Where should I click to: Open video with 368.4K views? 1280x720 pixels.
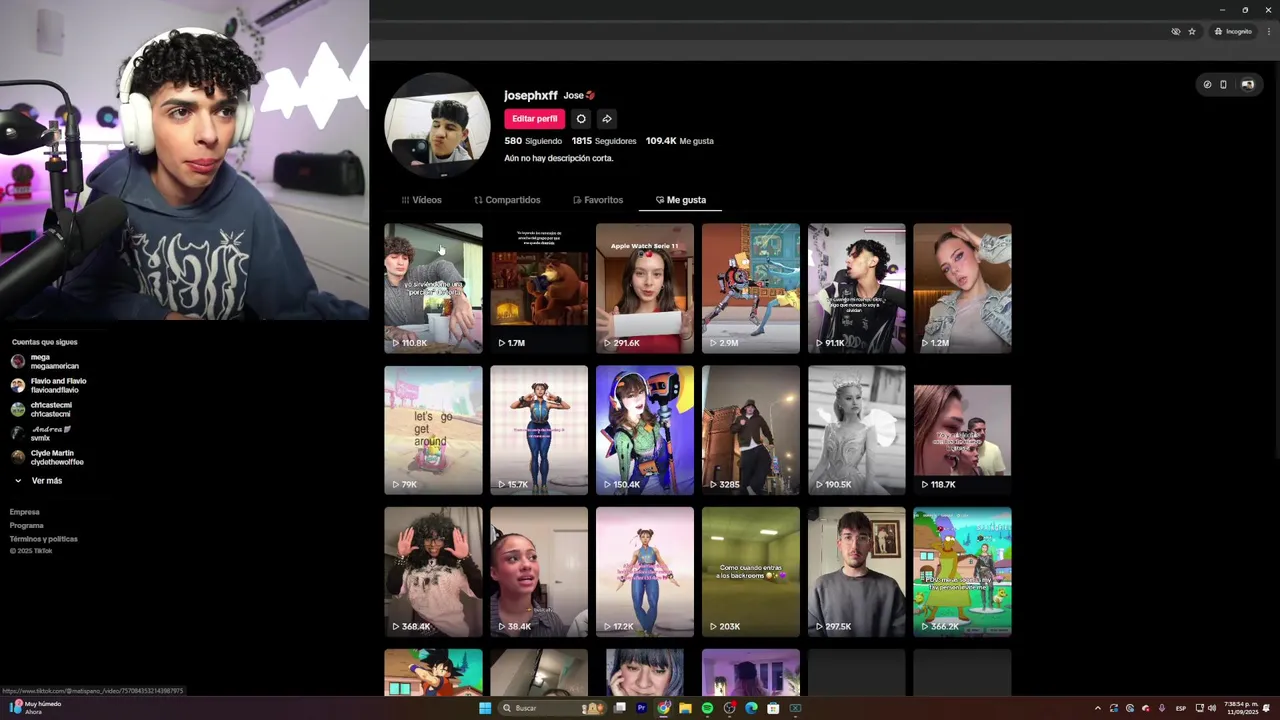coord(433,572)
